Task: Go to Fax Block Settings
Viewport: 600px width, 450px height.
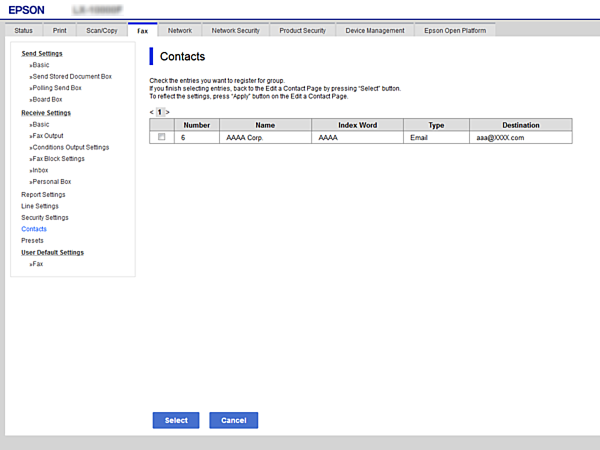Action: coord(59,159)
